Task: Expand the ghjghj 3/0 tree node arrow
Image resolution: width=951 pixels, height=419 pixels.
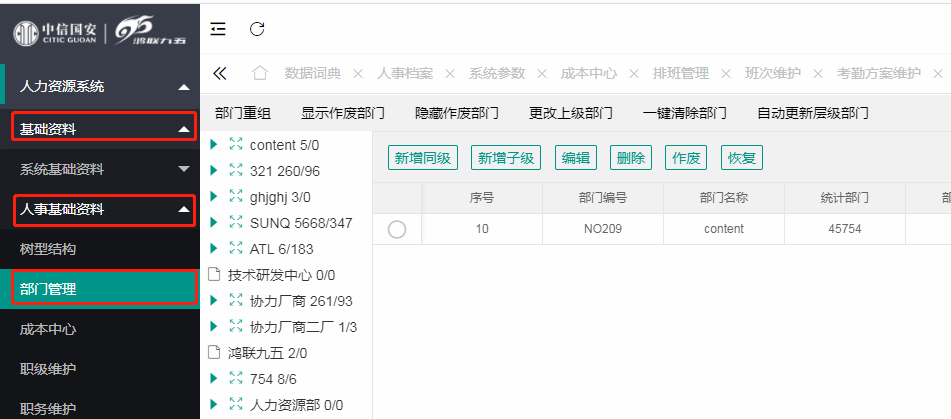Action: tap(213, 196)
